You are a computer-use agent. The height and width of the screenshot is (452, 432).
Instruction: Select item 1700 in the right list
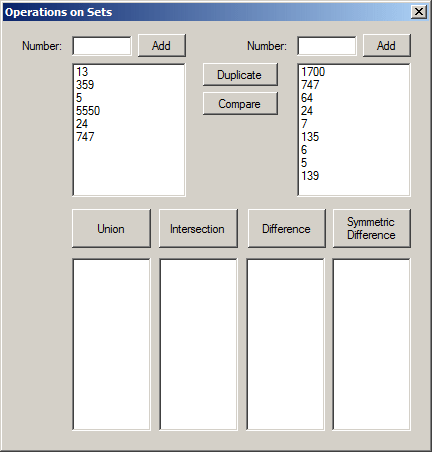click(x=313, y=72)
